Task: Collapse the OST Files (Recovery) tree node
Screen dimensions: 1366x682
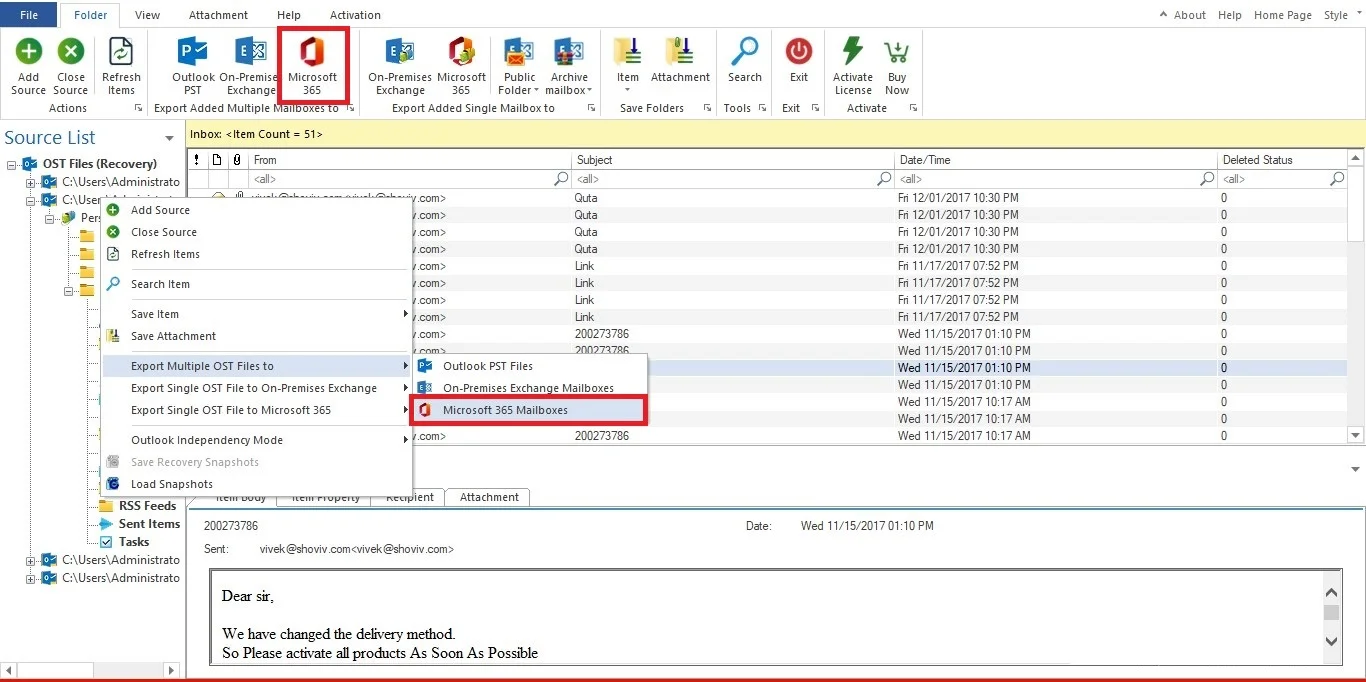Action: 12,164
